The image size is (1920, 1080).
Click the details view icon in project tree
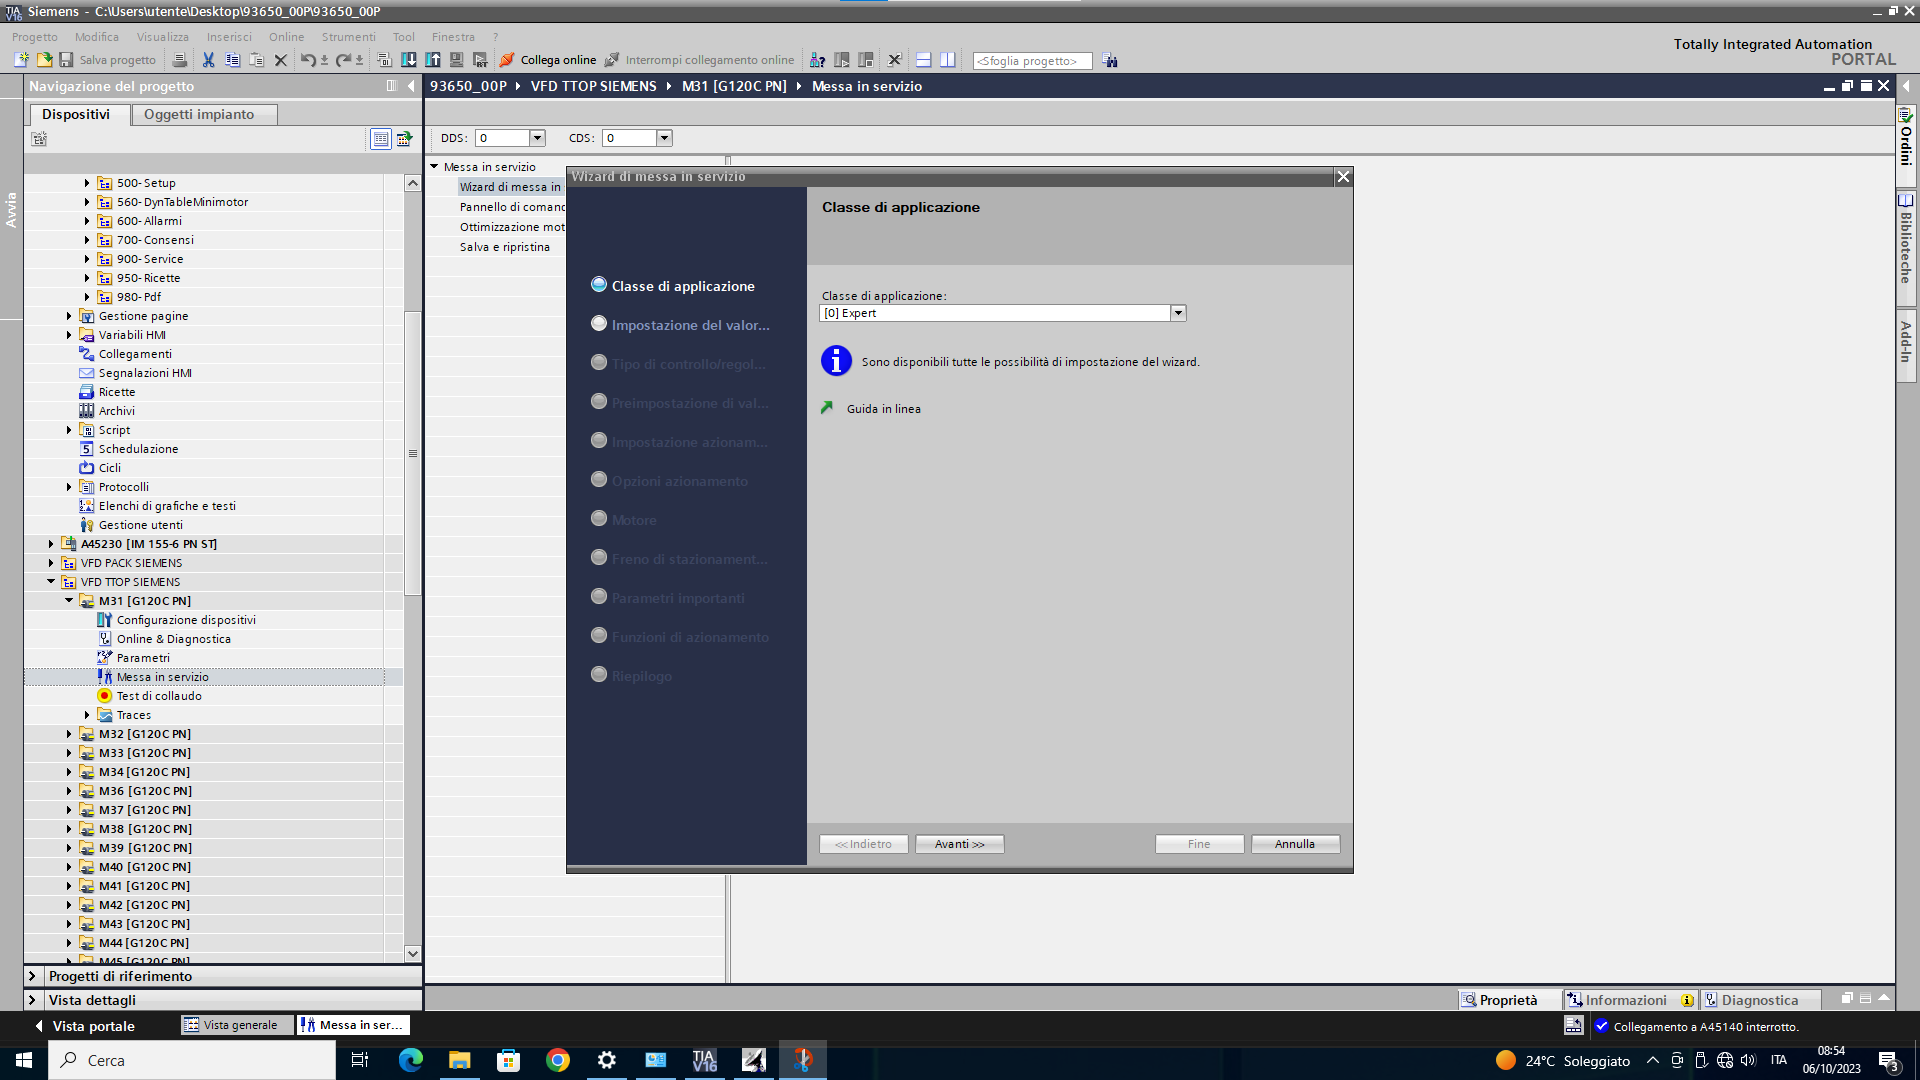click(380, 139)
